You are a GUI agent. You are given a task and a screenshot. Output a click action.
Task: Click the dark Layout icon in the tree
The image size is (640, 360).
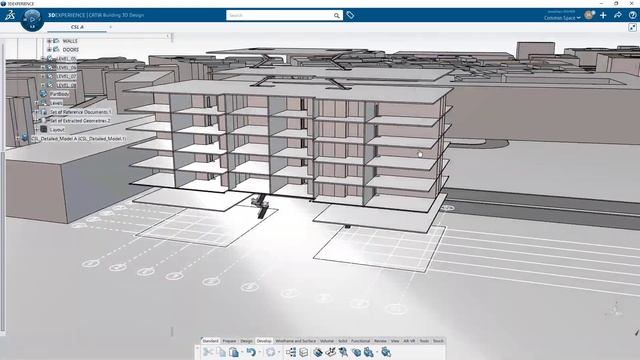44,129
